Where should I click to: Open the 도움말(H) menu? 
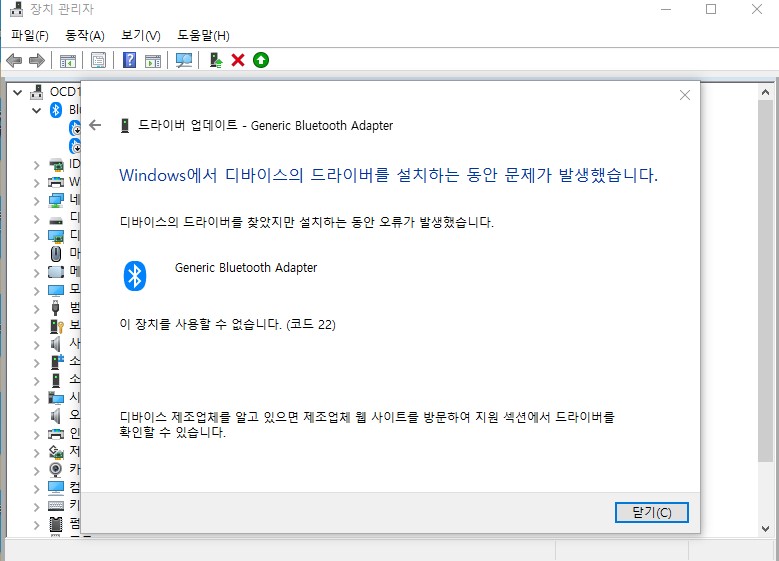click(x=204, y=36)
